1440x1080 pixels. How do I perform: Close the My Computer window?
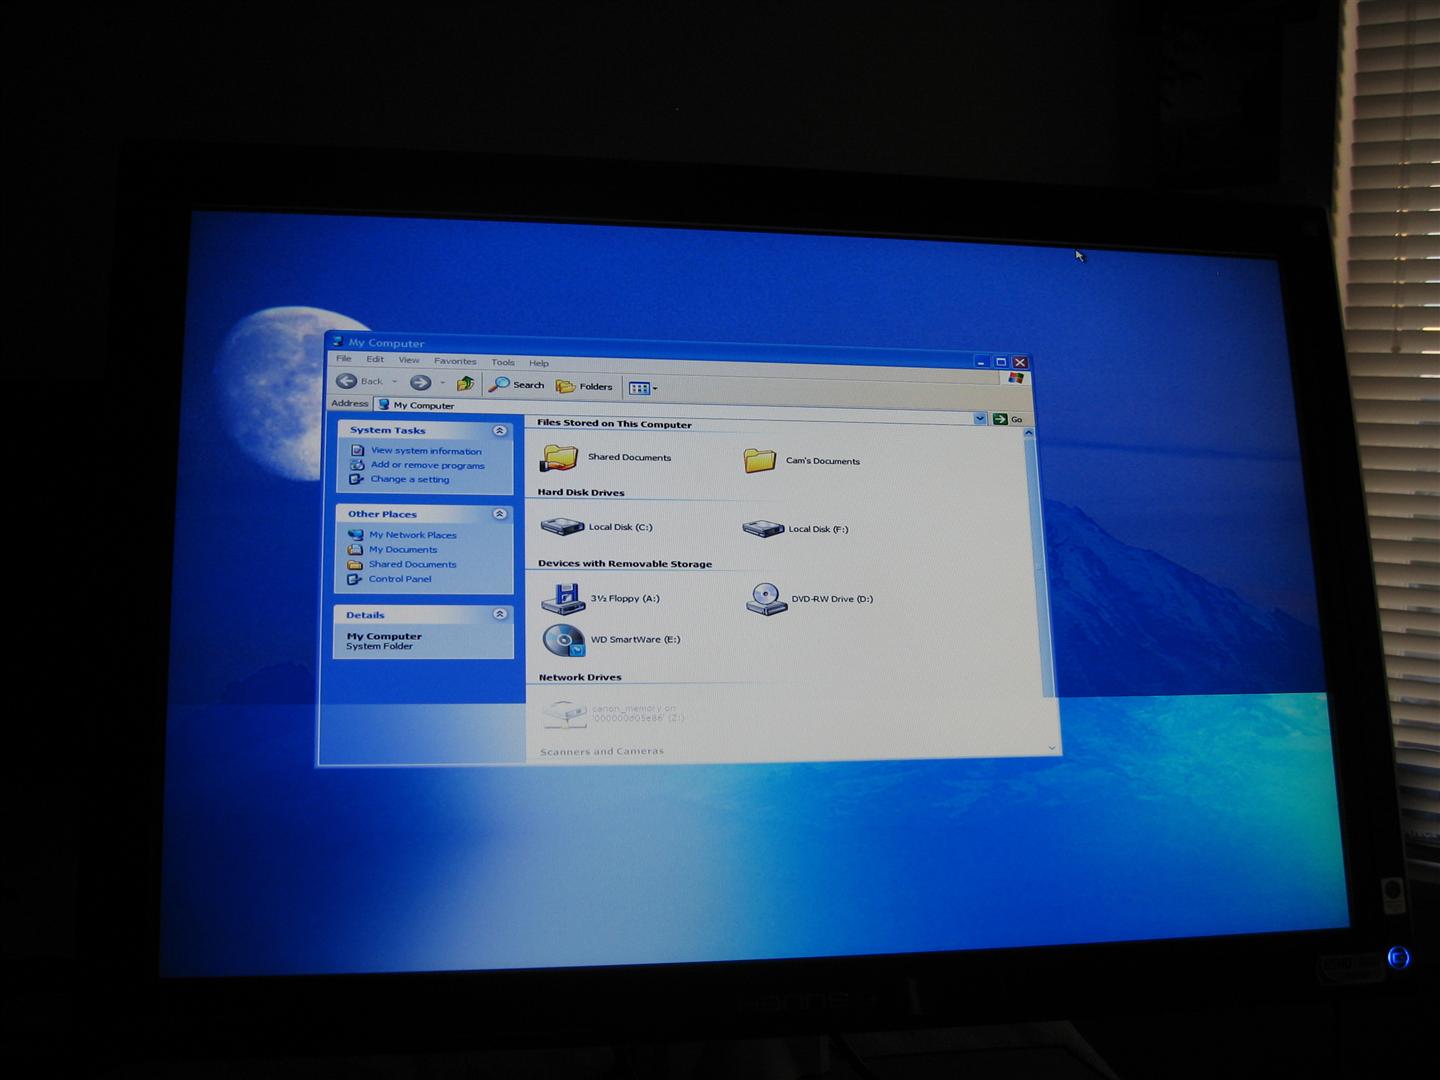pos(1020,362)
